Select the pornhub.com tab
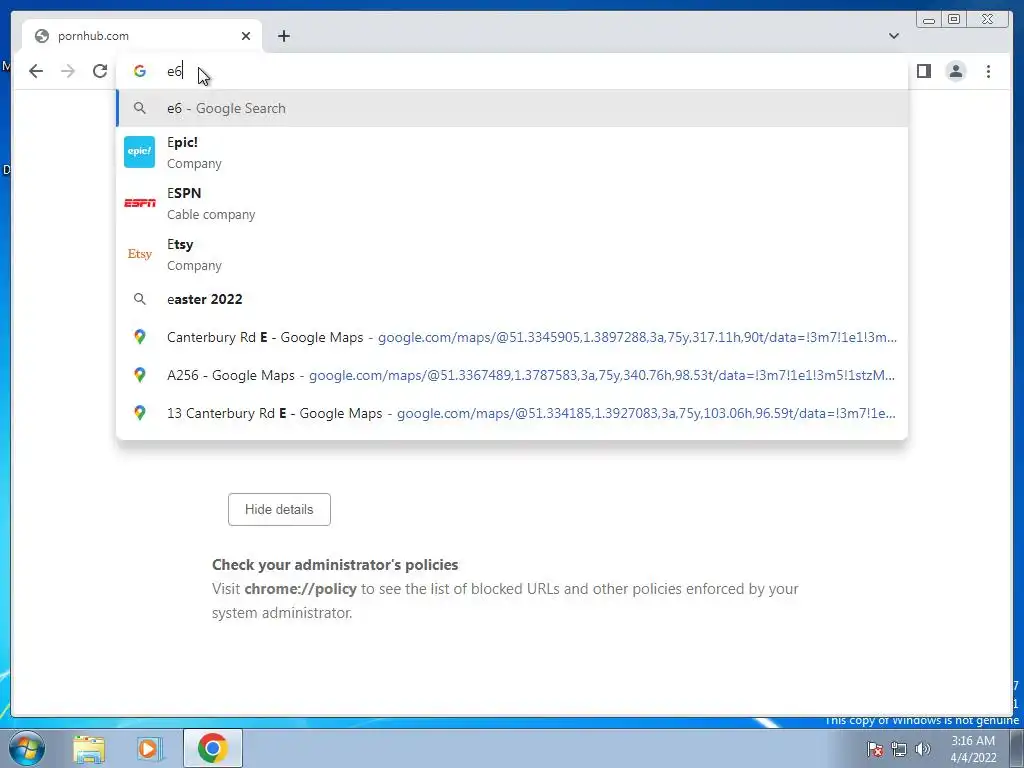The image size is (1024, 768). coord(142,36)
